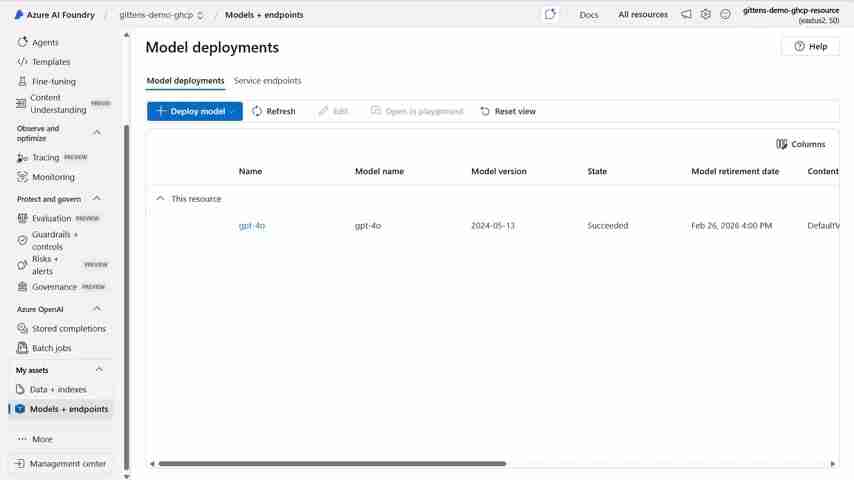
Task: Click the Models + endpoints cube icon
Action: (20, 409)
